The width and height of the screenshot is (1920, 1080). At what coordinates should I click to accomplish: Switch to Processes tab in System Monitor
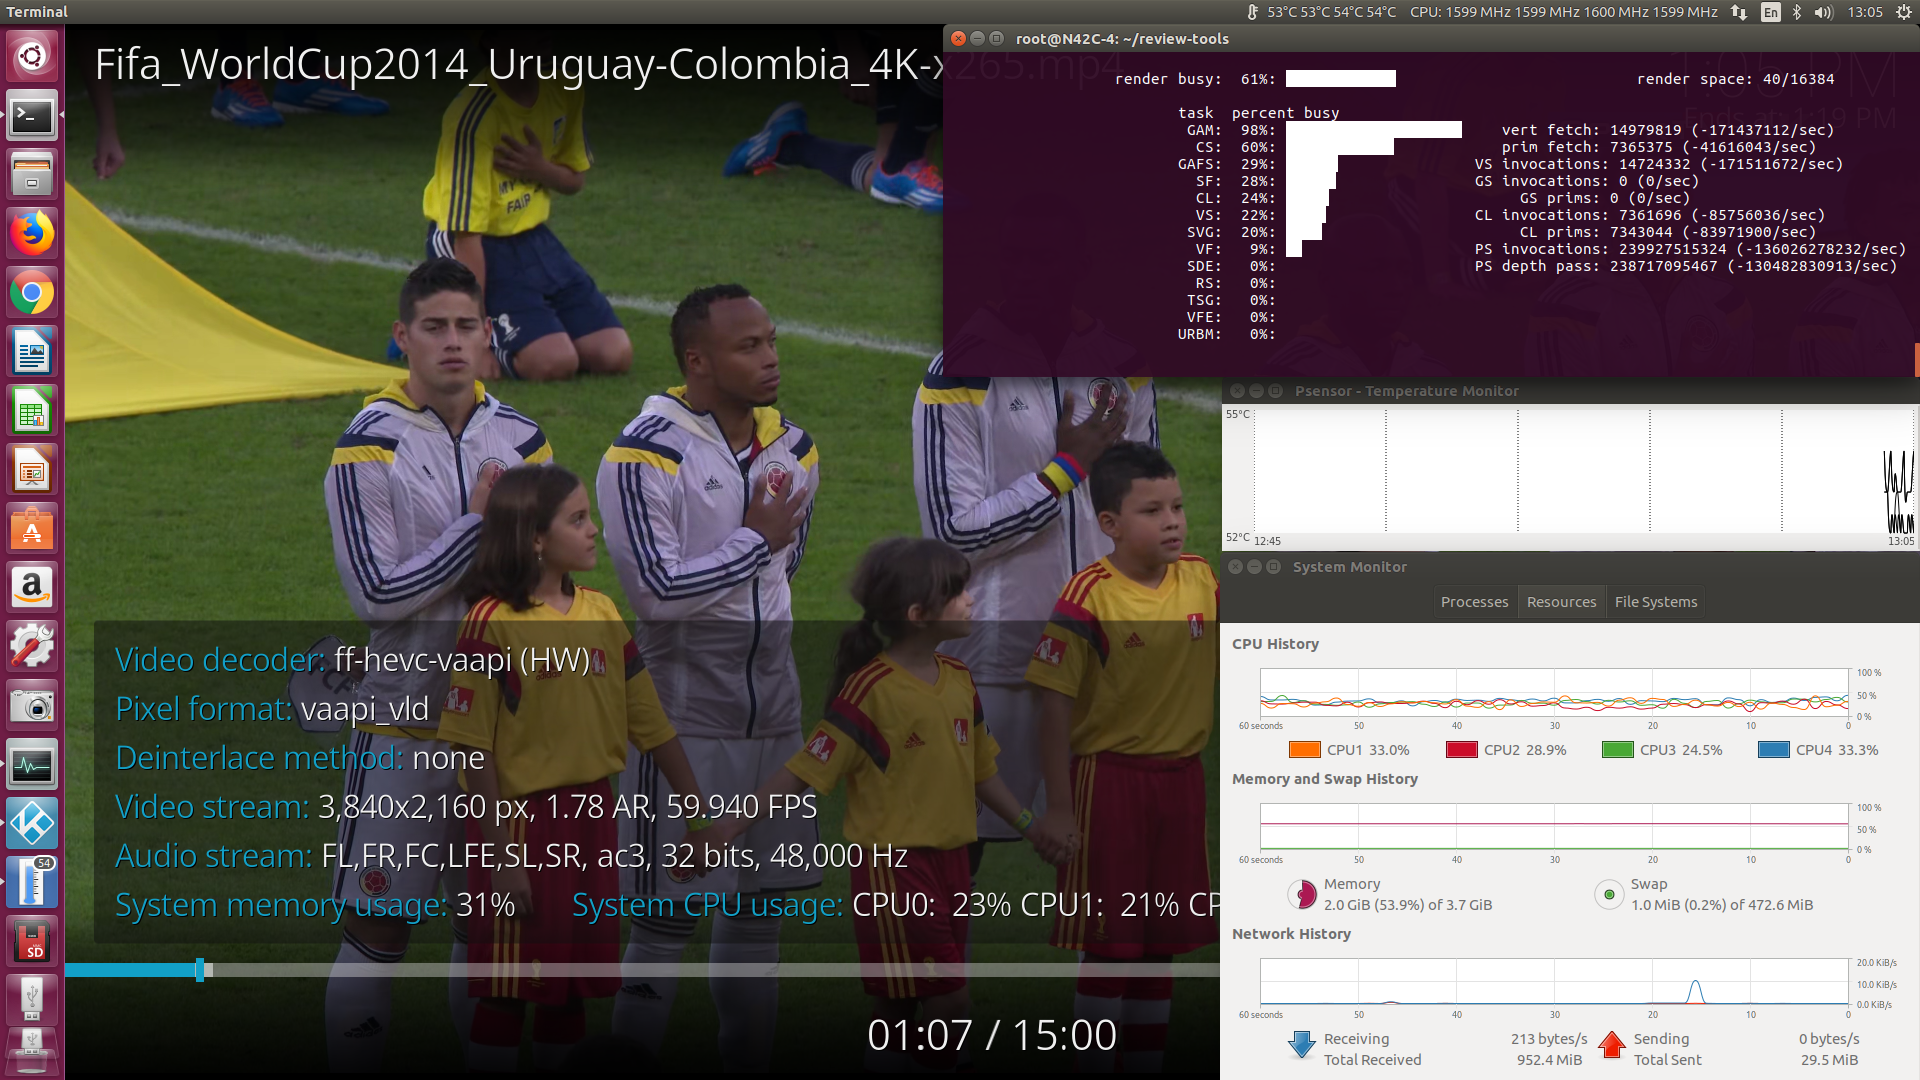[x=1474, y=602]
